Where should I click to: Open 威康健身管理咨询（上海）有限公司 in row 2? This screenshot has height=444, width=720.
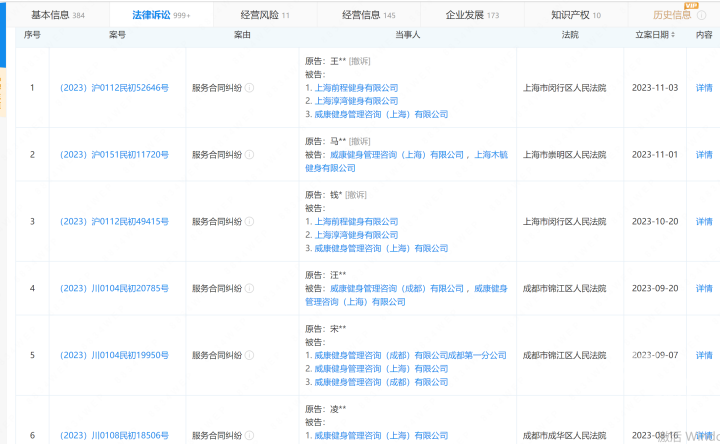[x=397, y=155]
